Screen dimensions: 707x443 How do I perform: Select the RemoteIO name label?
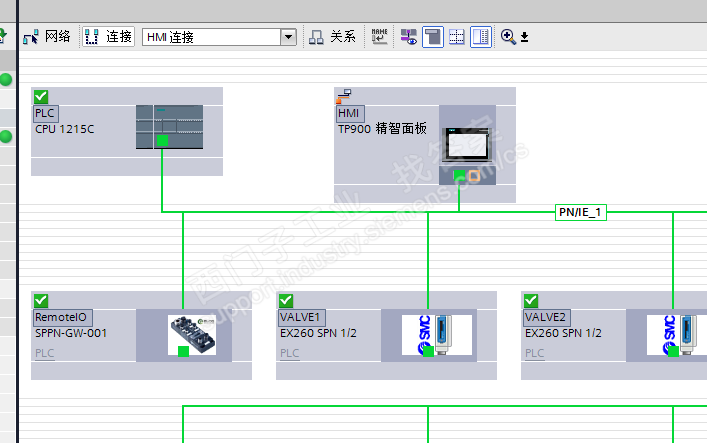pos(62,317)
